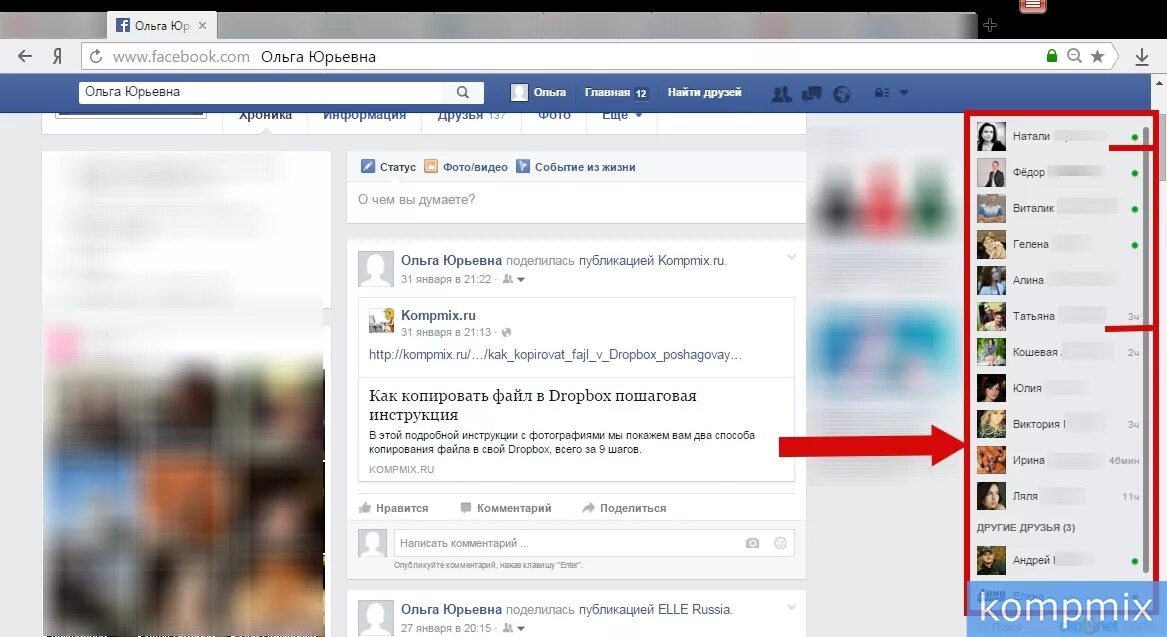Open the messages icon in the blue bar
Image resolution: width=1167 pixels, height=637 pixels.
click(x=811, y=94)
